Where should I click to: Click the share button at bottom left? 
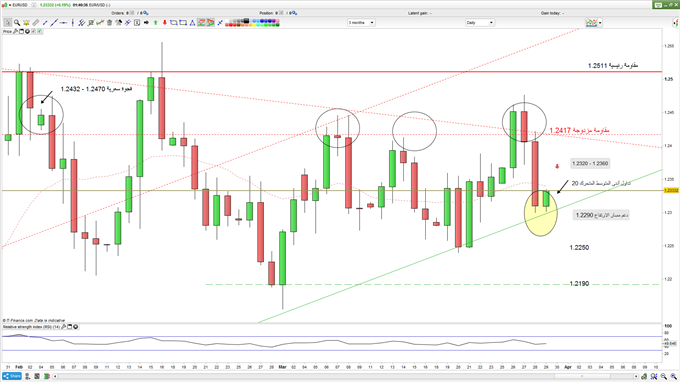pyautogui.click(x=12, y=376)
